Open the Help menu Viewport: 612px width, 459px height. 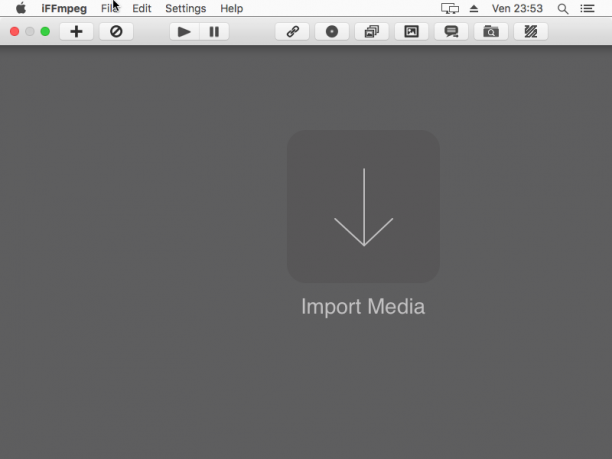pyautogui.click(x=231, y=8)
